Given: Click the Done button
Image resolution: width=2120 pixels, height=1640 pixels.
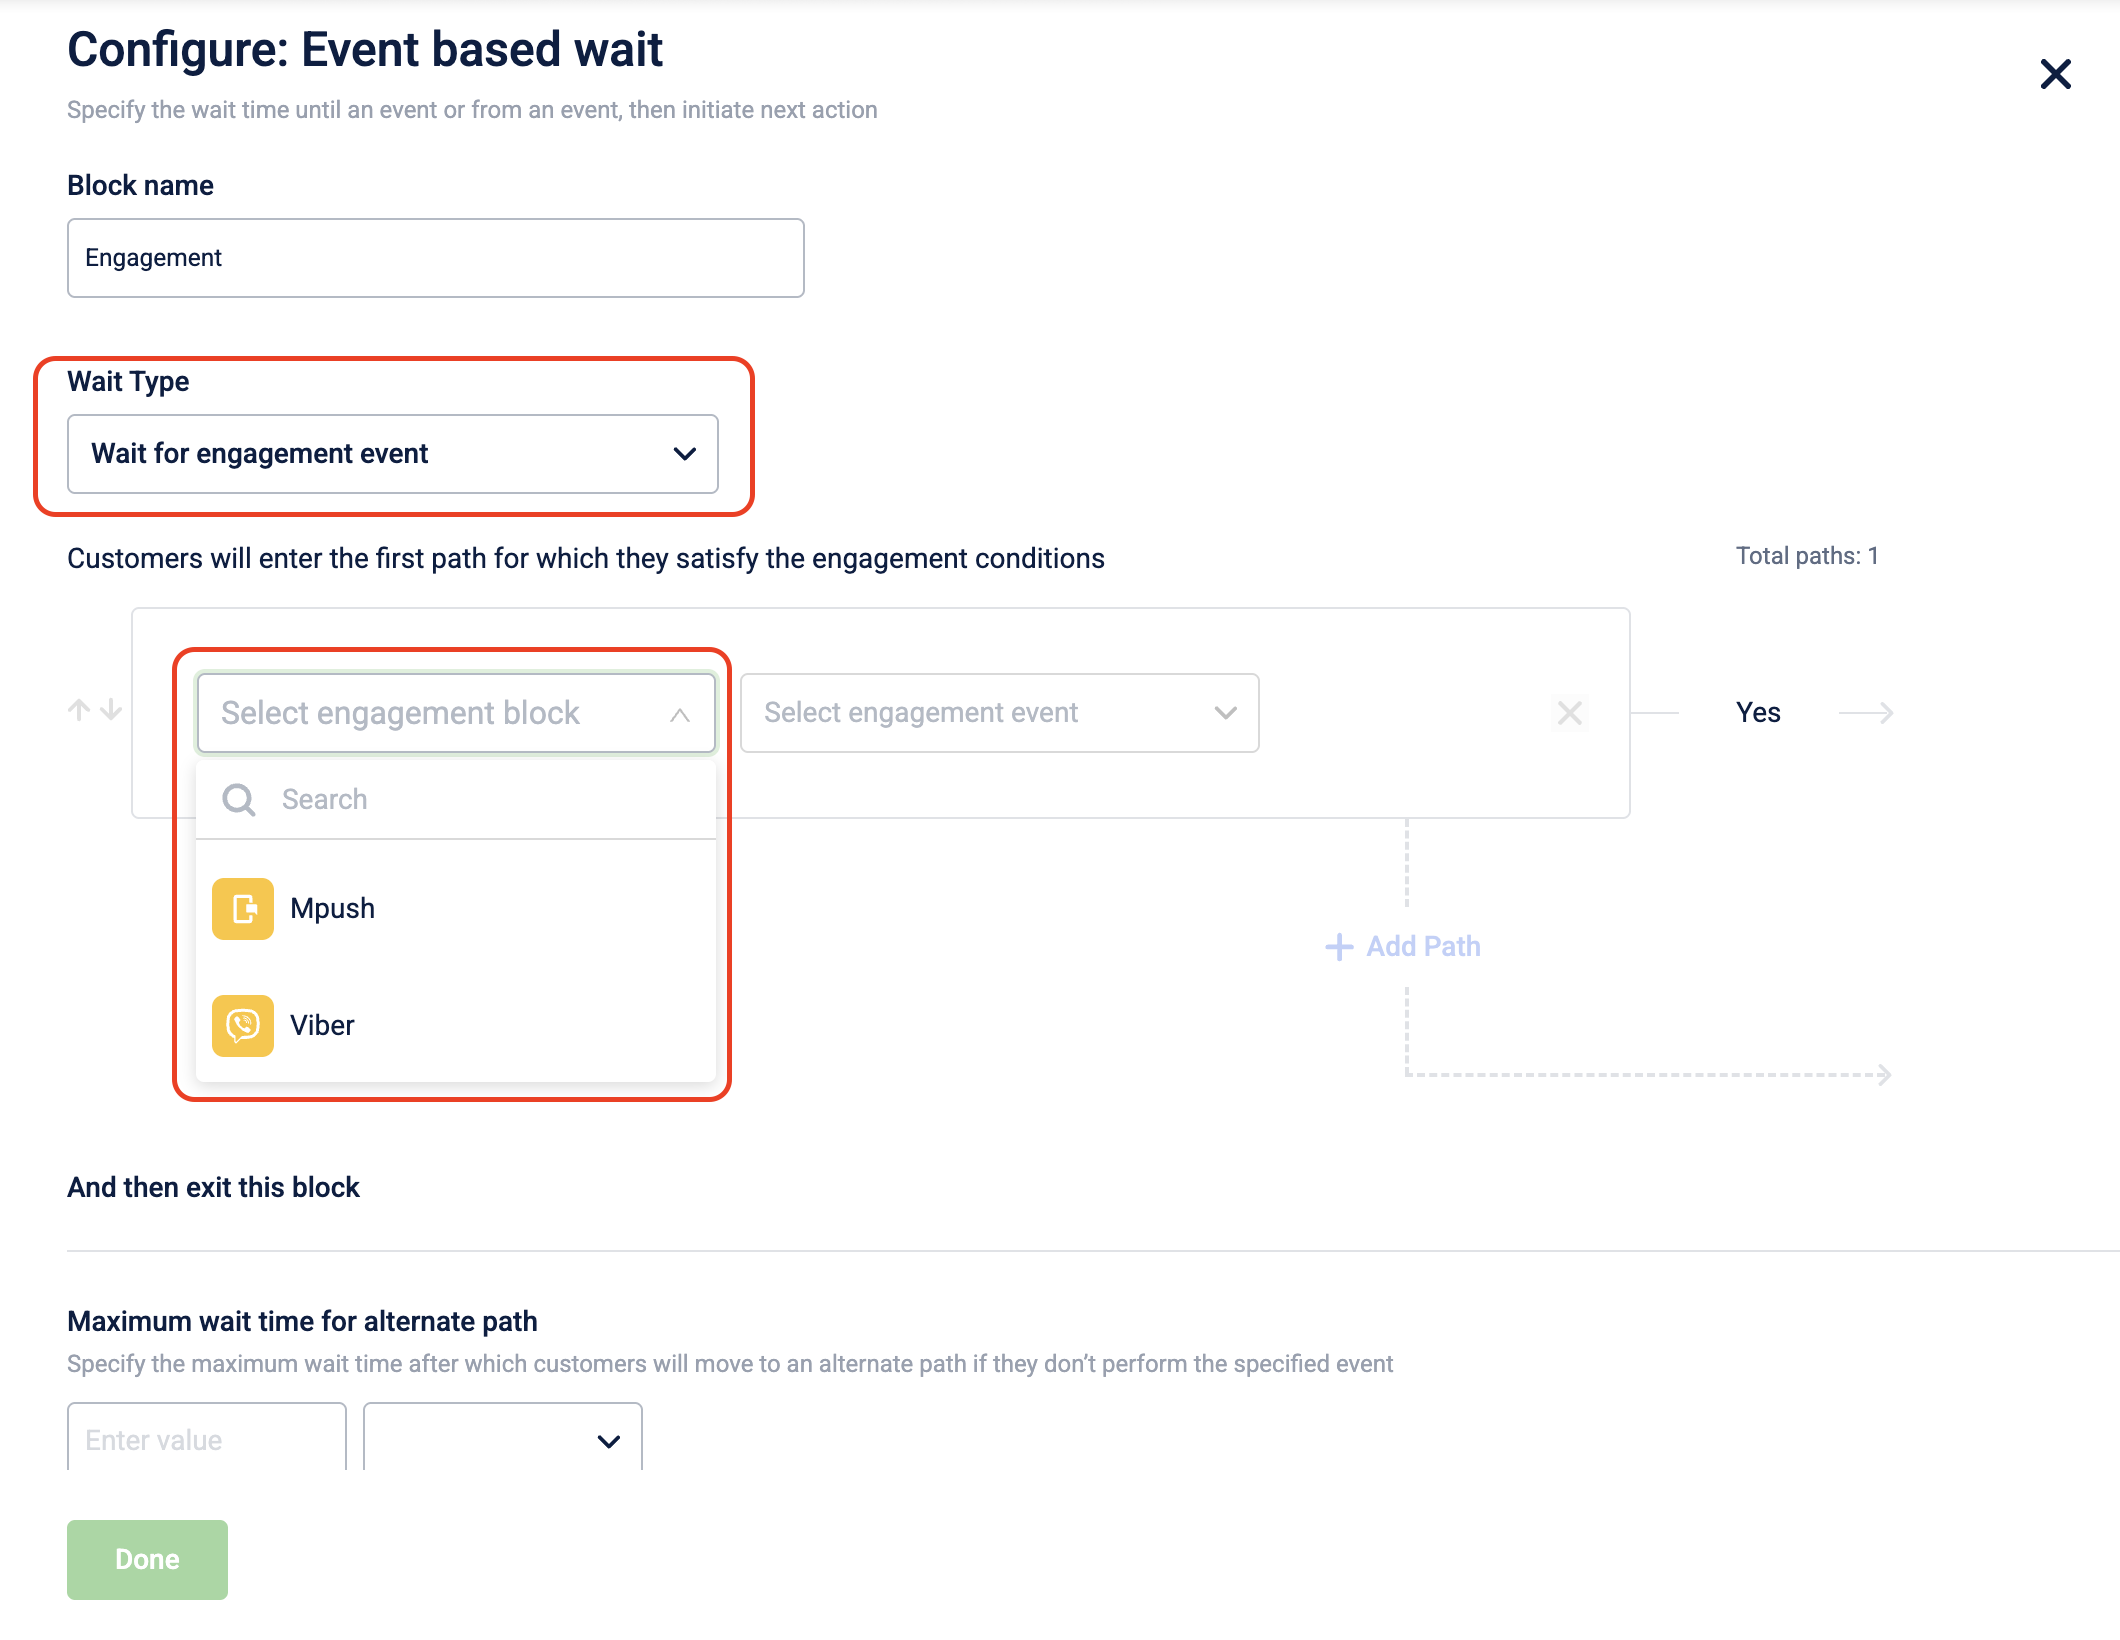Looking at the screenshot, I should pos(147,1559).
